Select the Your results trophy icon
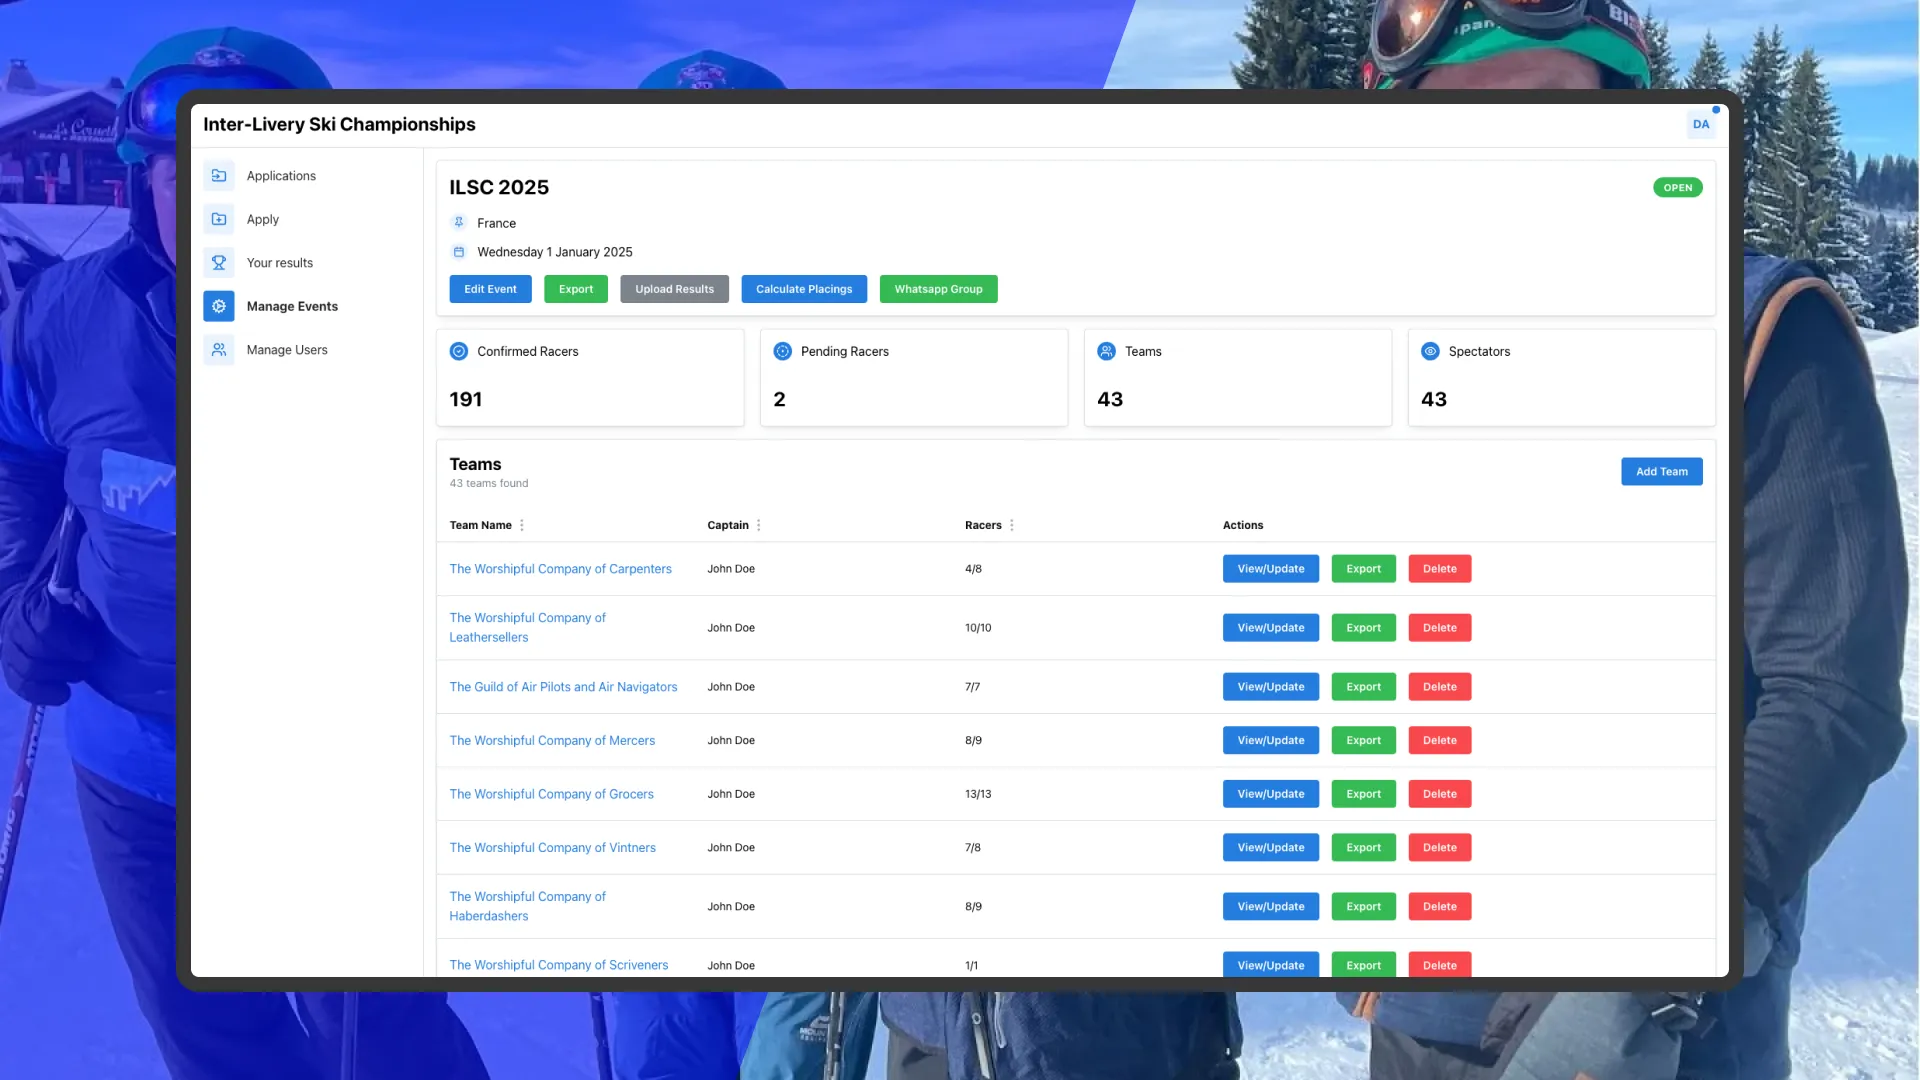The image size is (1920, 1080). (x=219, y=262)
